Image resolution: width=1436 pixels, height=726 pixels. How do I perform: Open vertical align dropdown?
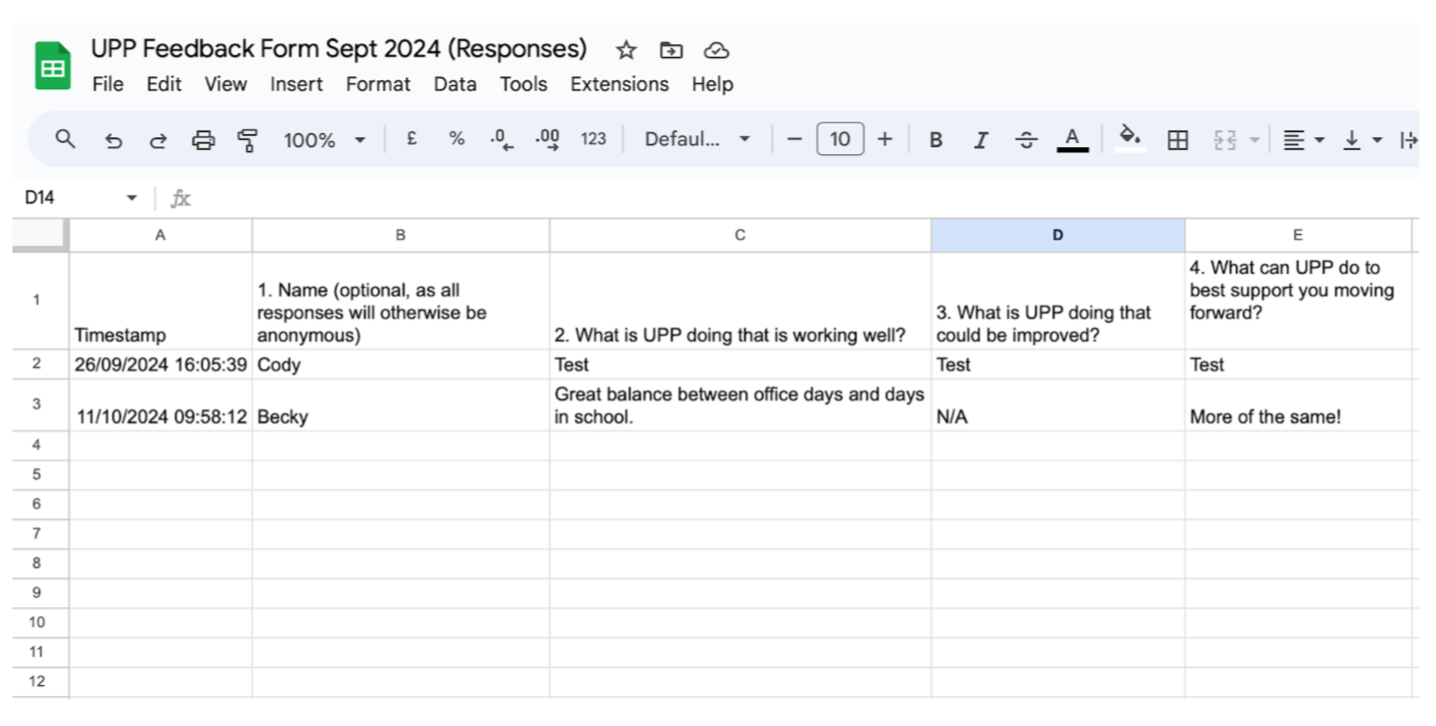[x=1363, y=140]
